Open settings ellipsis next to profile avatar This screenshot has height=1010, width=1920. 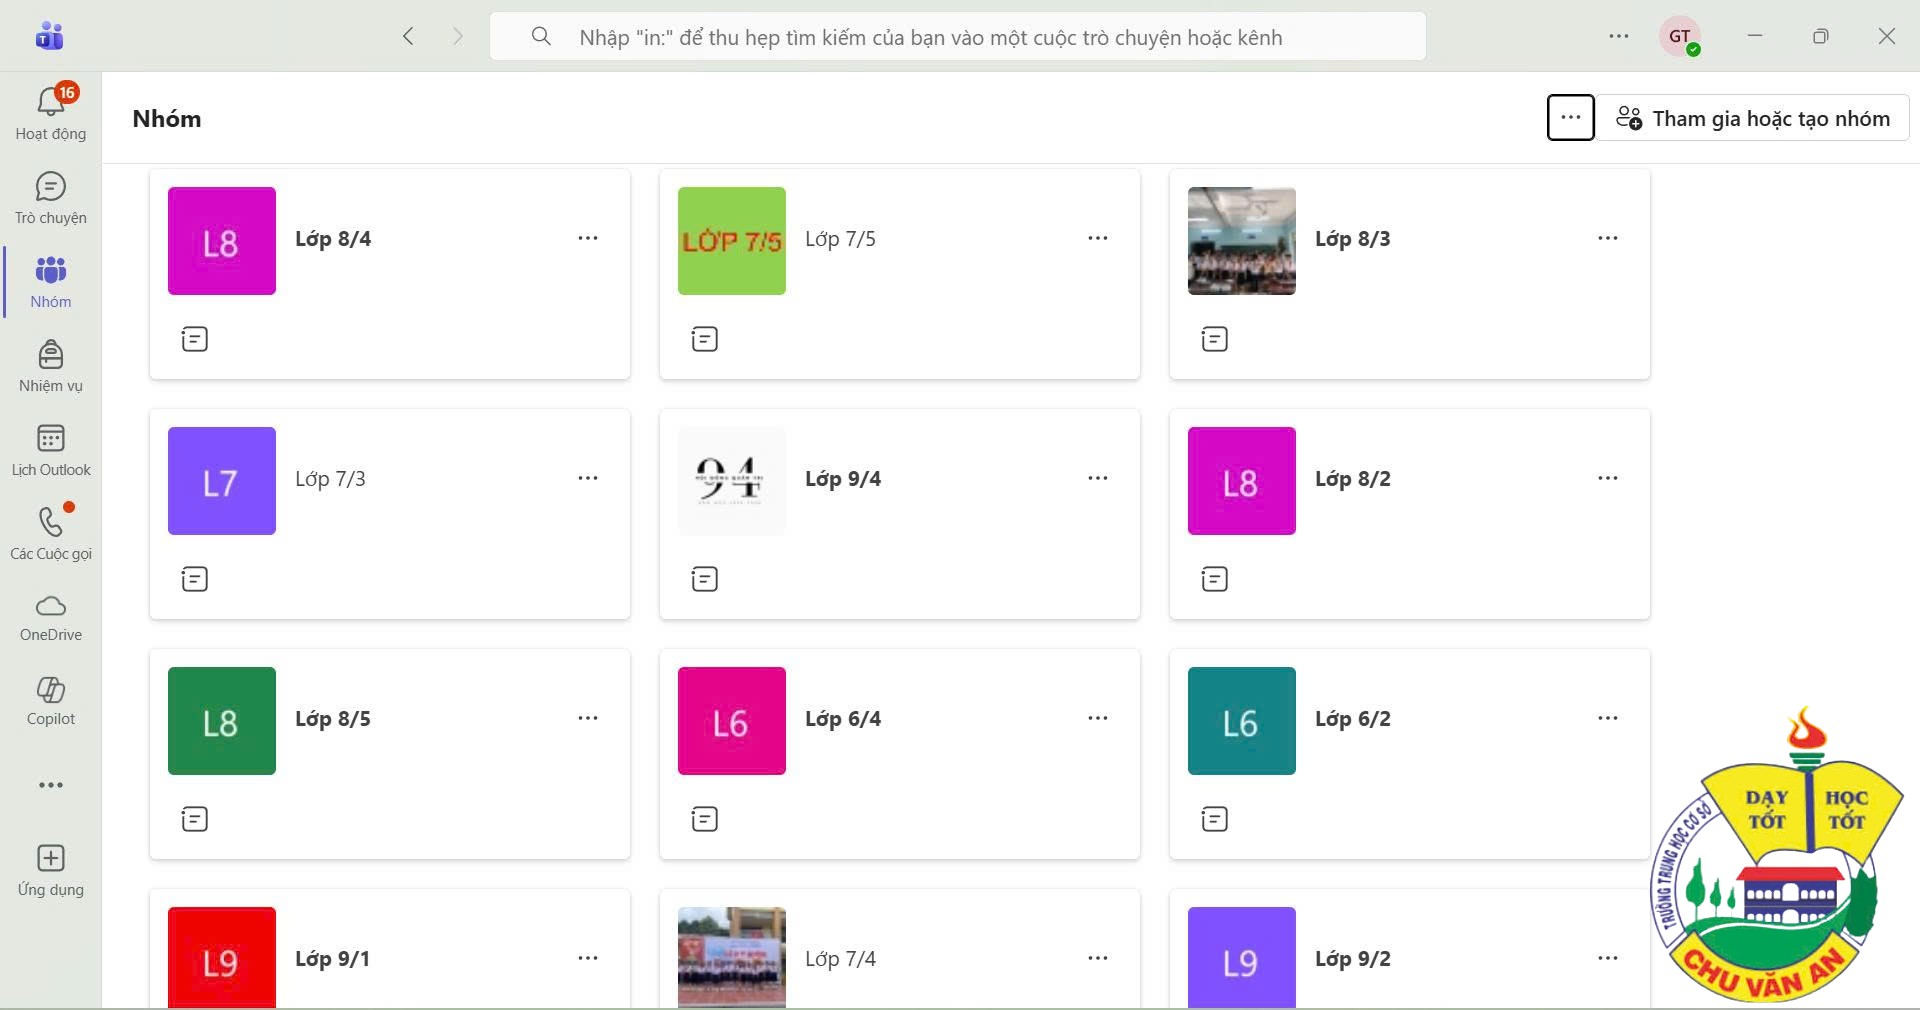[x=1618, y=36]
